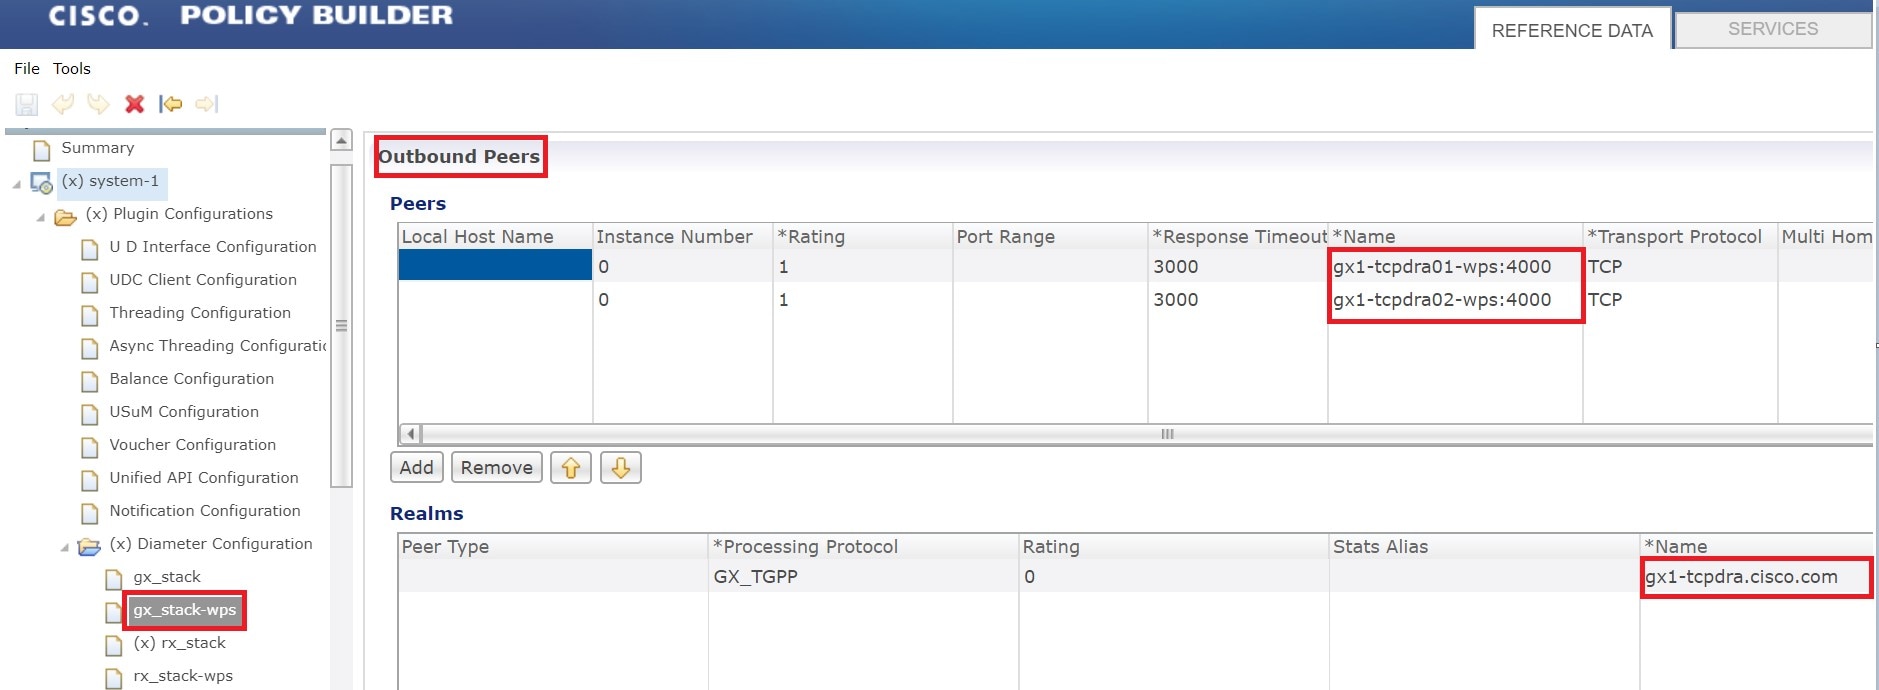Image resolution: width=1879 pixels, height=690 pixels.
Task: Switch to the SERVICES tab
Action: (1773, 29)
